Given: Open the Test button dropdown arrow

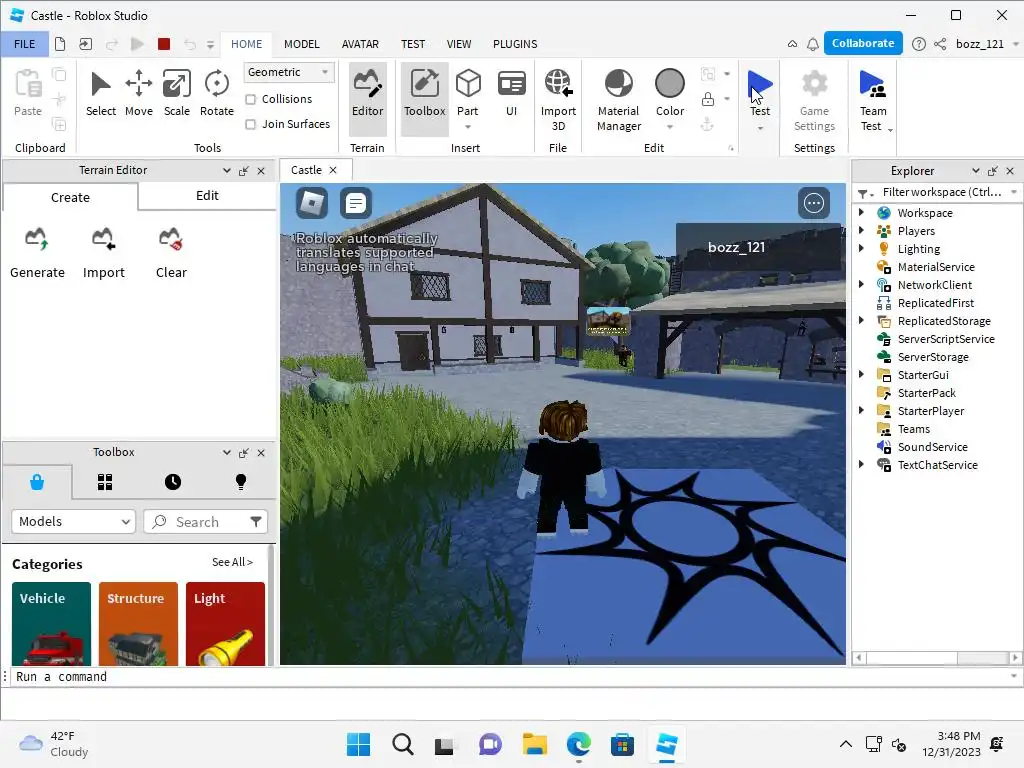Looking at the screenshot, I should (x=760, y=128).
